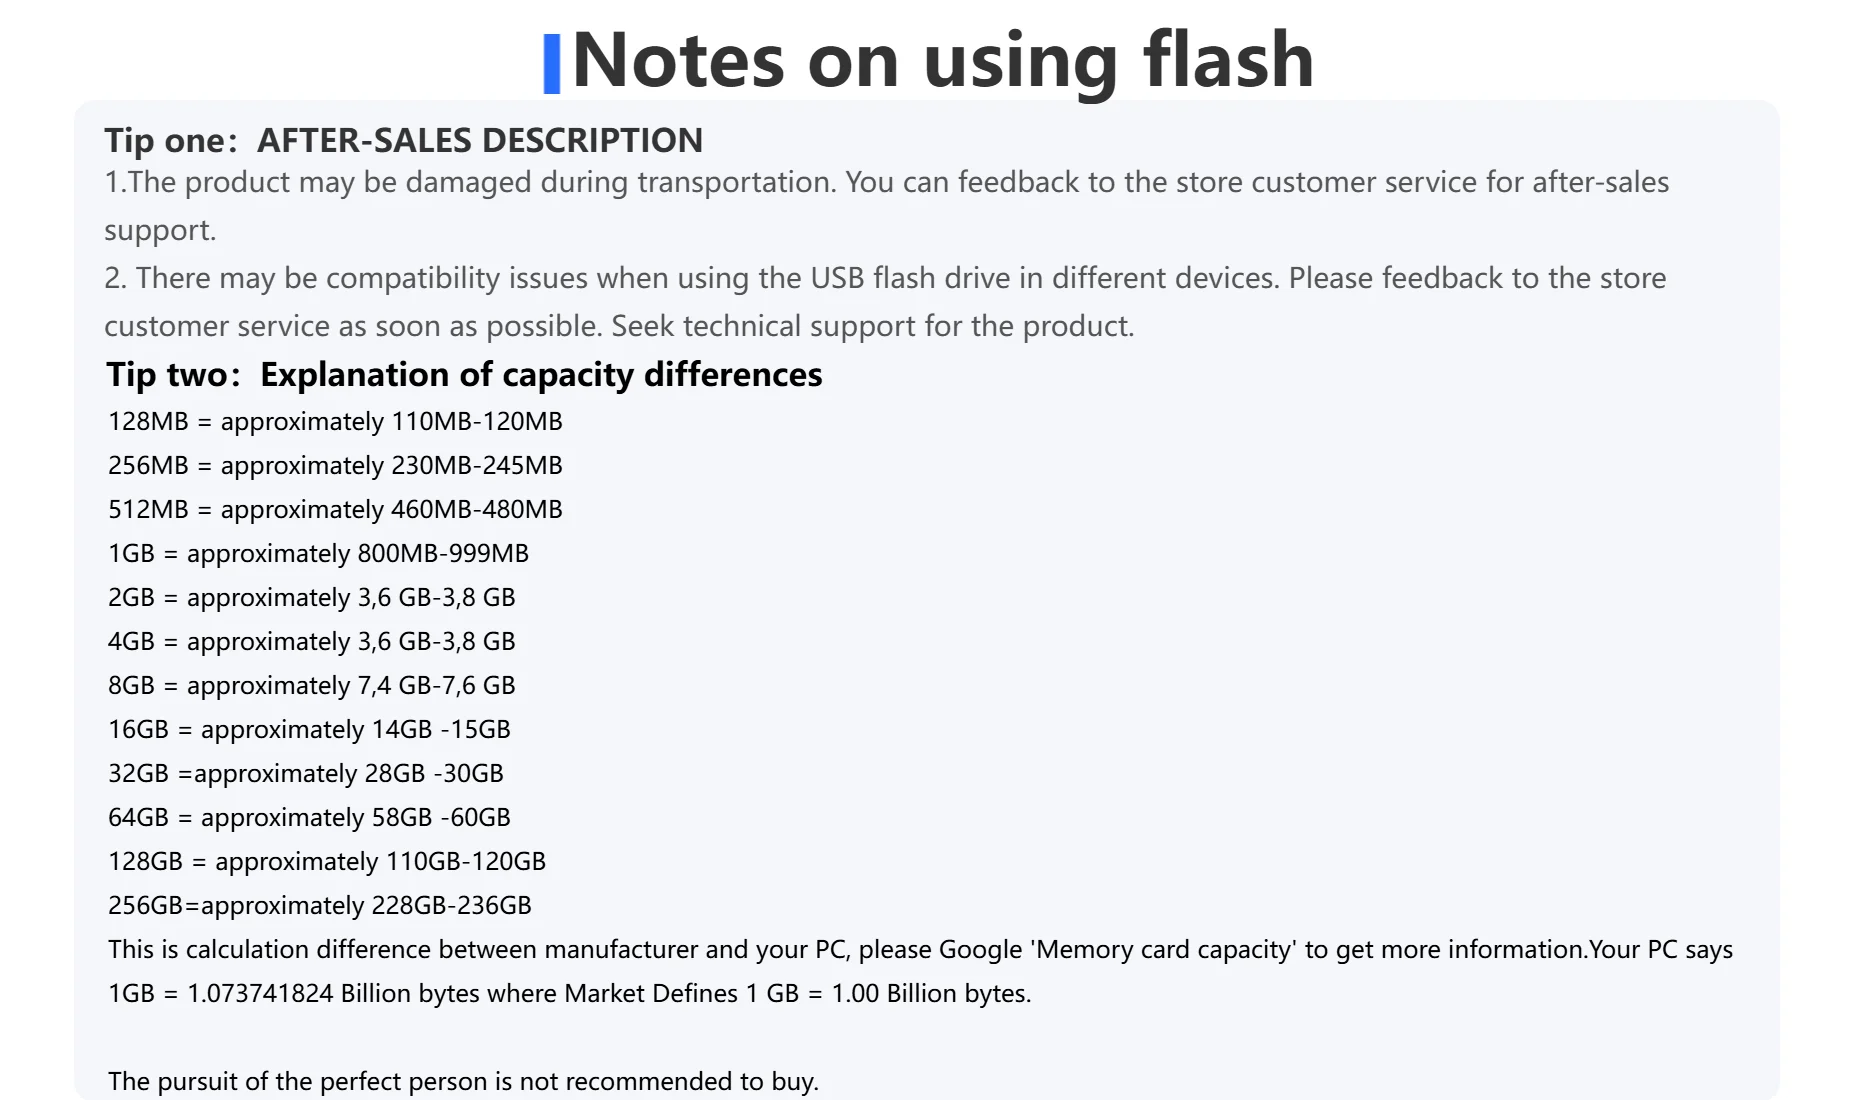Screen dimensions: 1864x1100
Task: Click the 2GB capacity line
Action: click(x=311, y=597)
